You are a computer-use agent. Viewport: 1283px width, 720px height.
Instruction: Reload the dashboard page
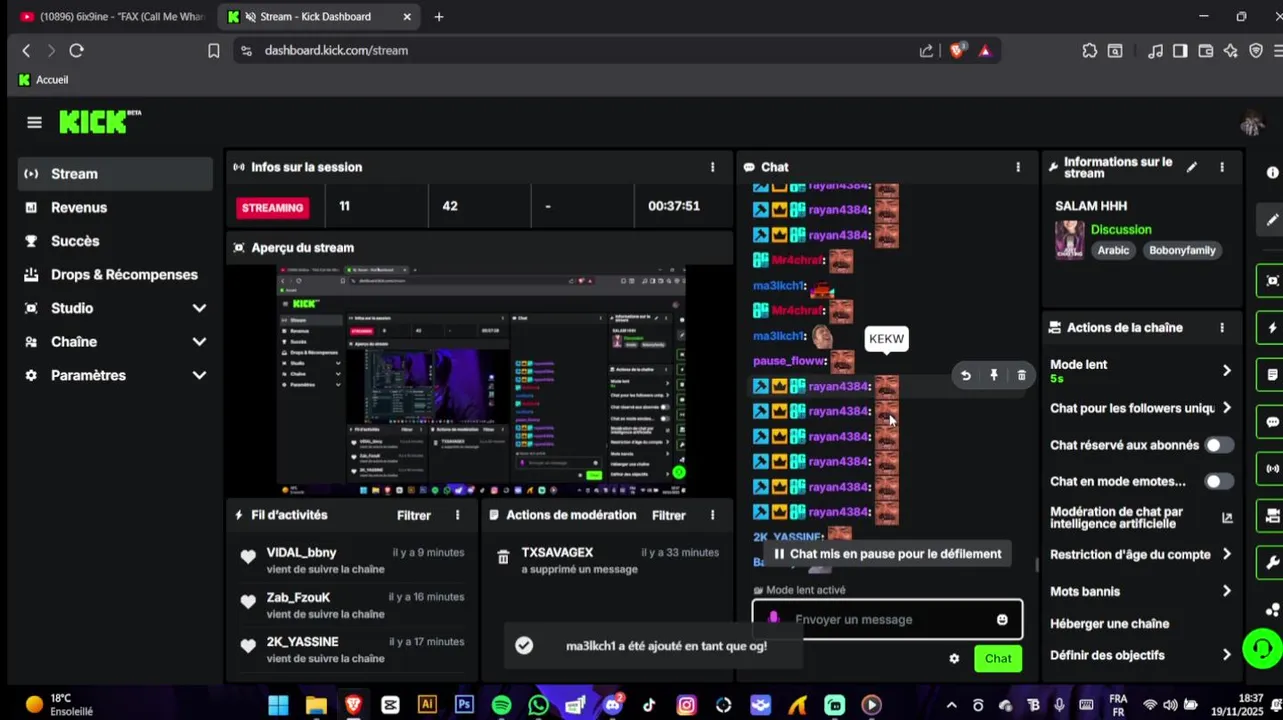point(76,50)
